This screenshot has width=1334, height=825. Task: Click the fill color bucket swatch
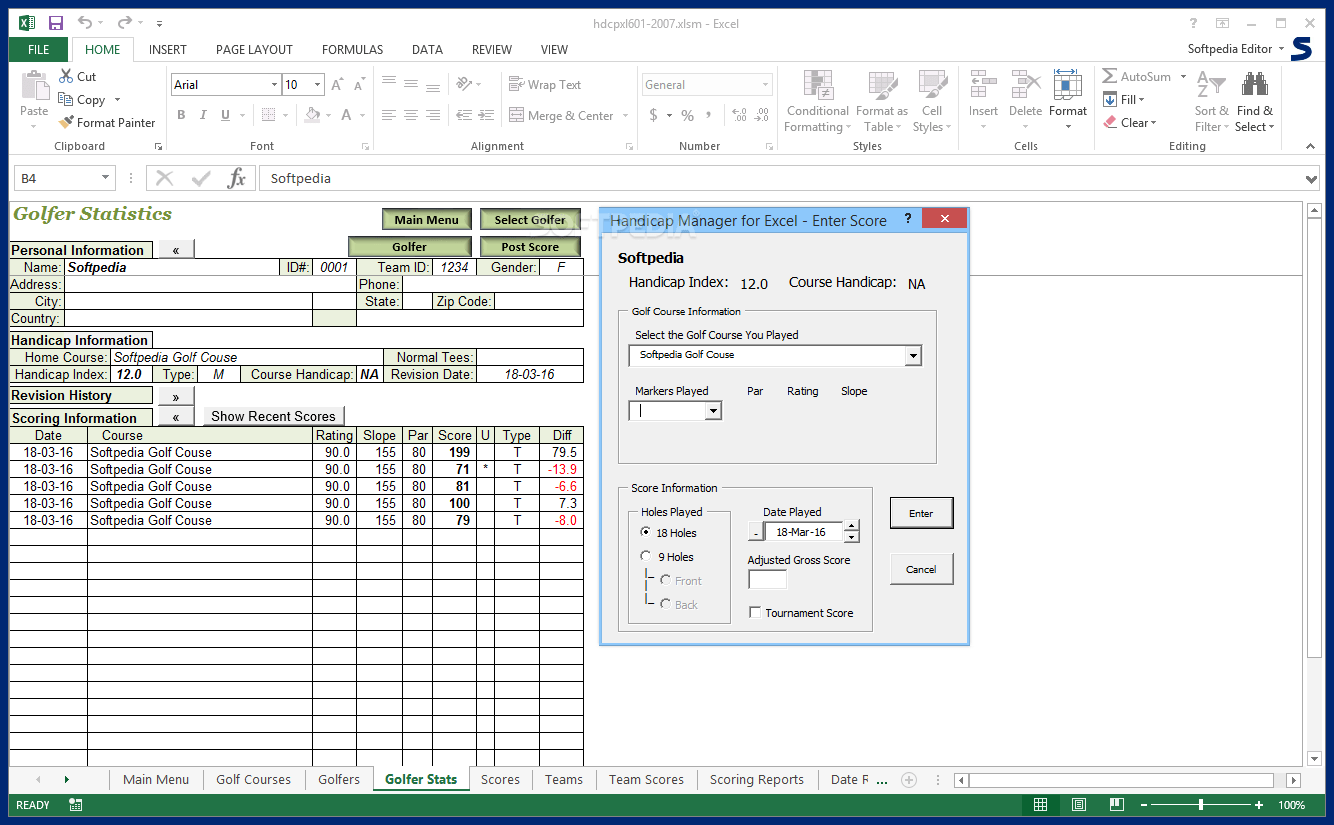tap(312, 115)
